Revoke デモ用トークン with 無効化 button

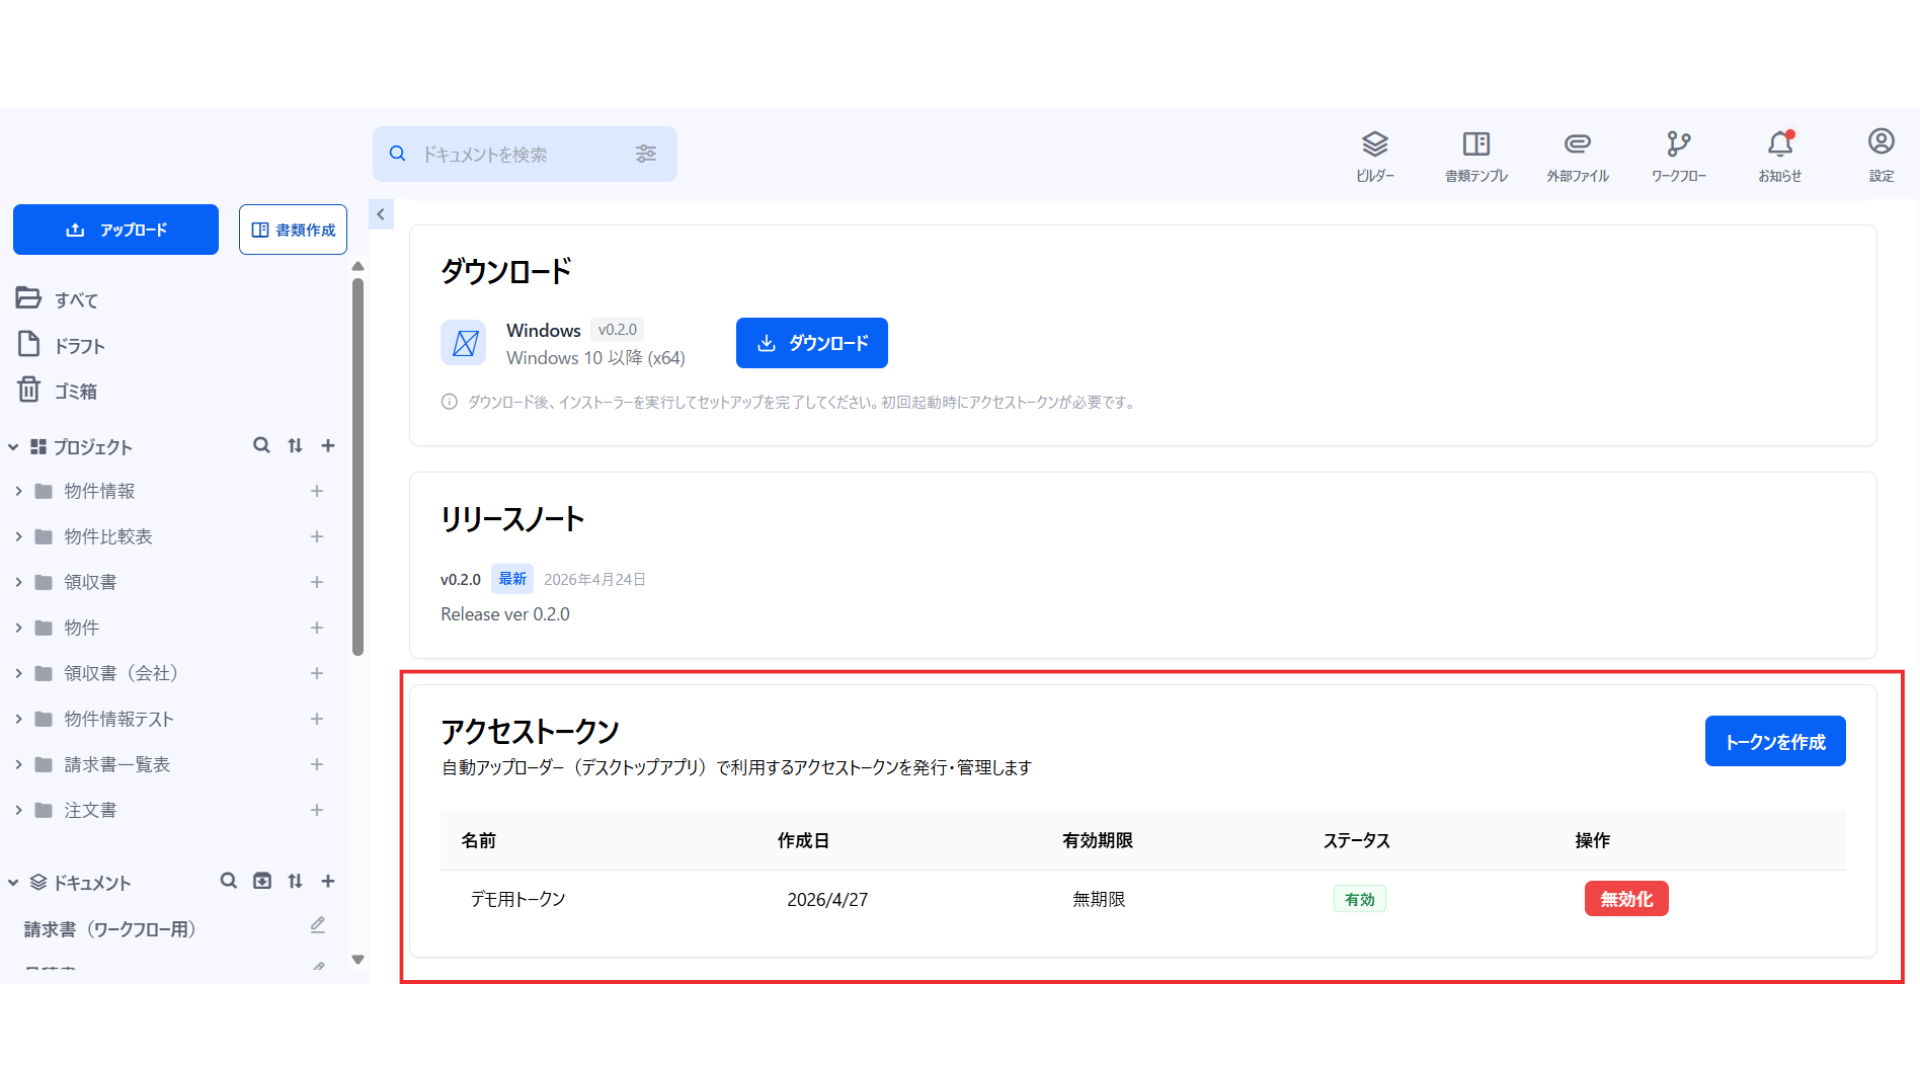pyautogui.click(x=1626, y=898)
